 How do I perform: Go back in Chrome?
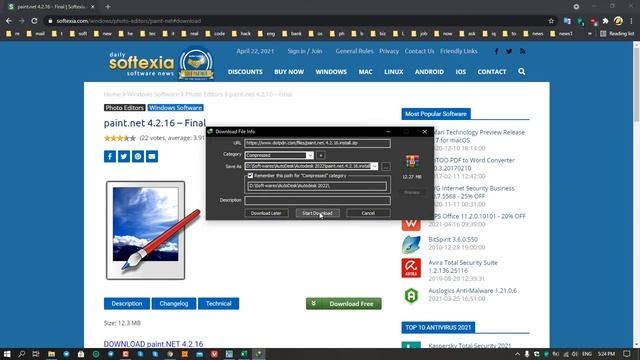pyautogui.click(x=9, y=21)
